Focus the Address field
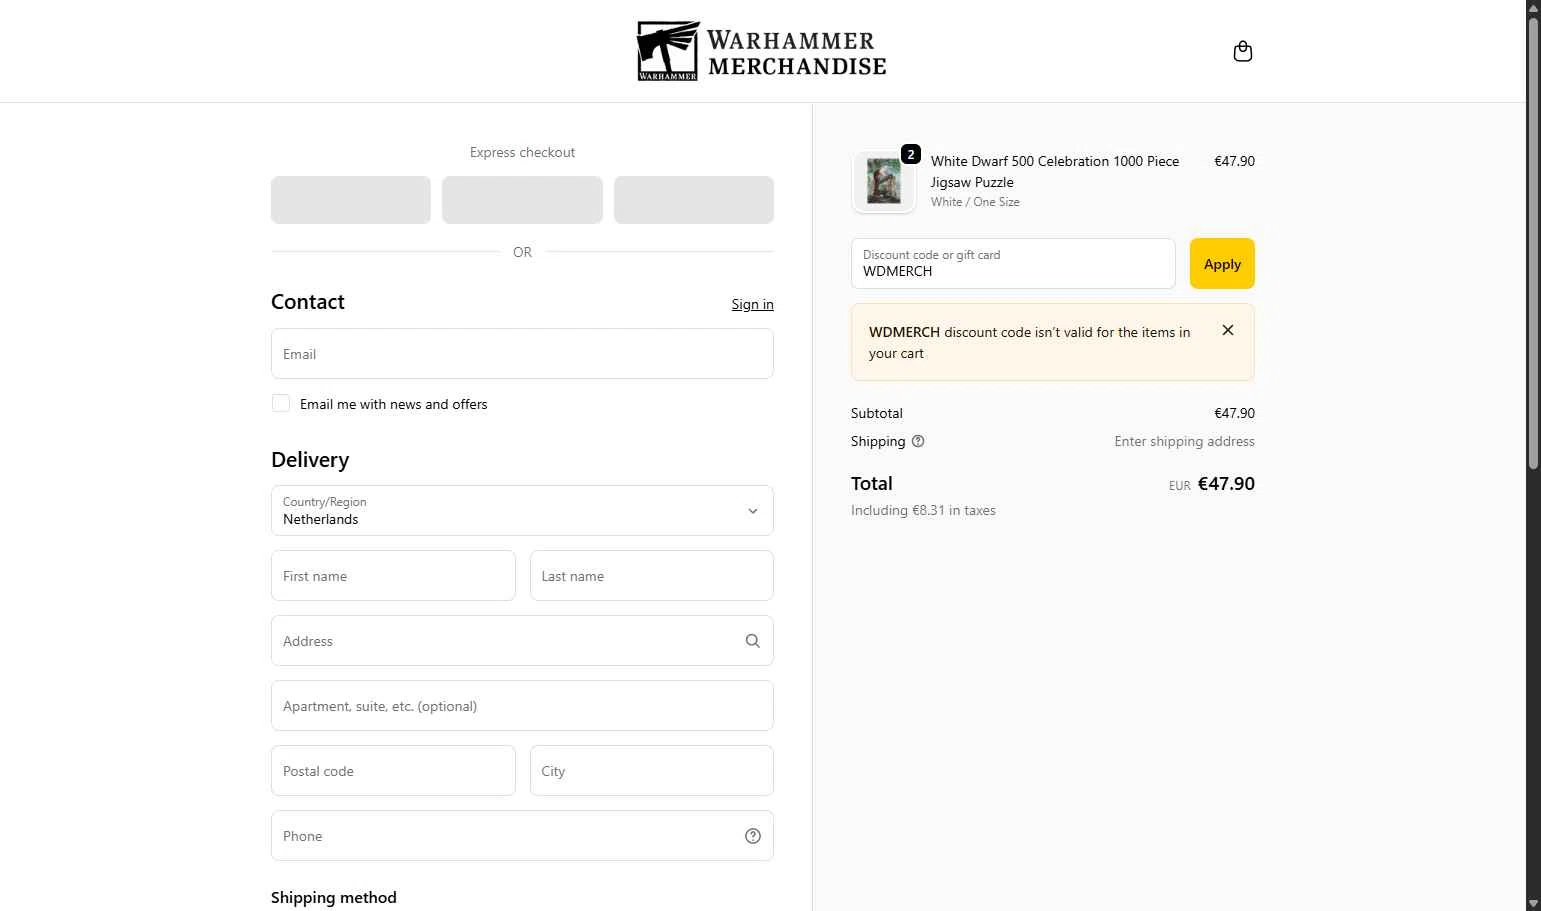1541x911 pixels. [x=522, y=641]
